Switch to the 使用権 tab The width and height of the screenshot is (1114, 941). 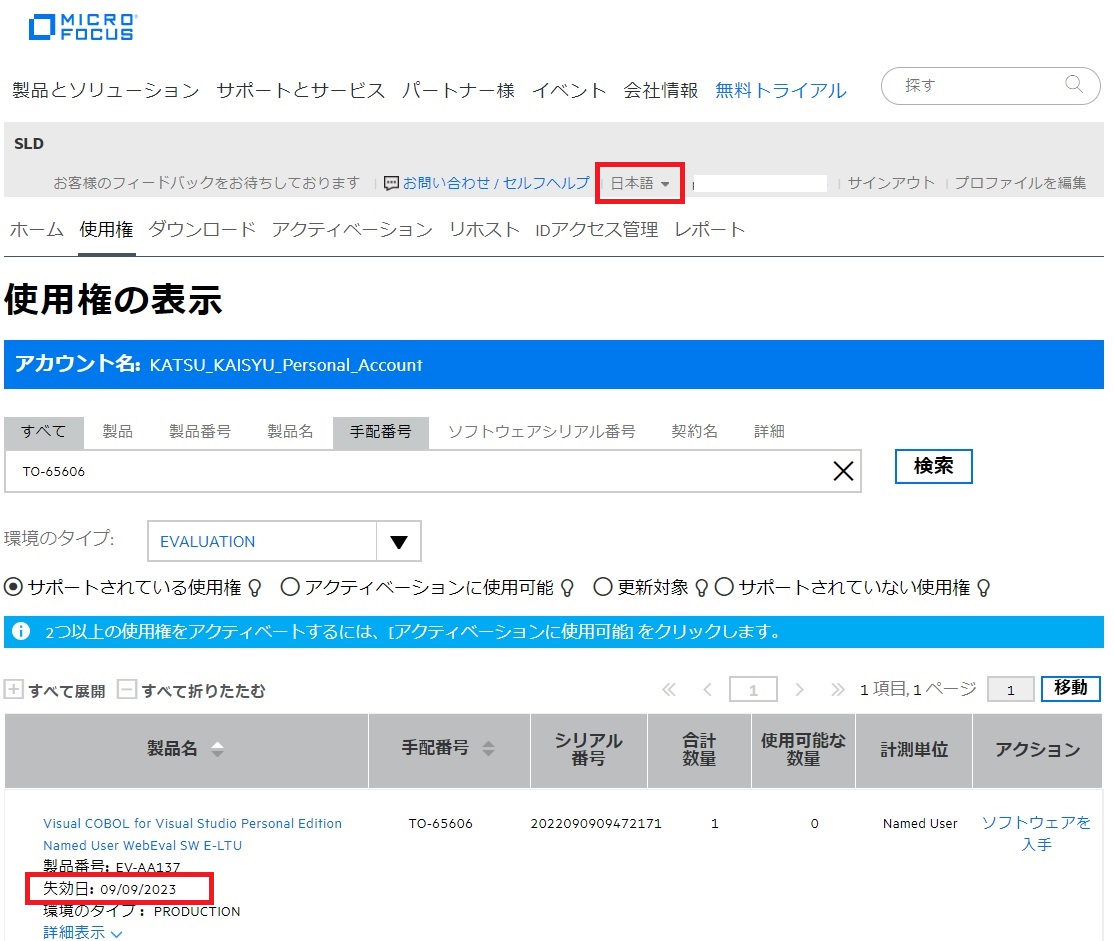pyautogui.click(x=107, y=230)
